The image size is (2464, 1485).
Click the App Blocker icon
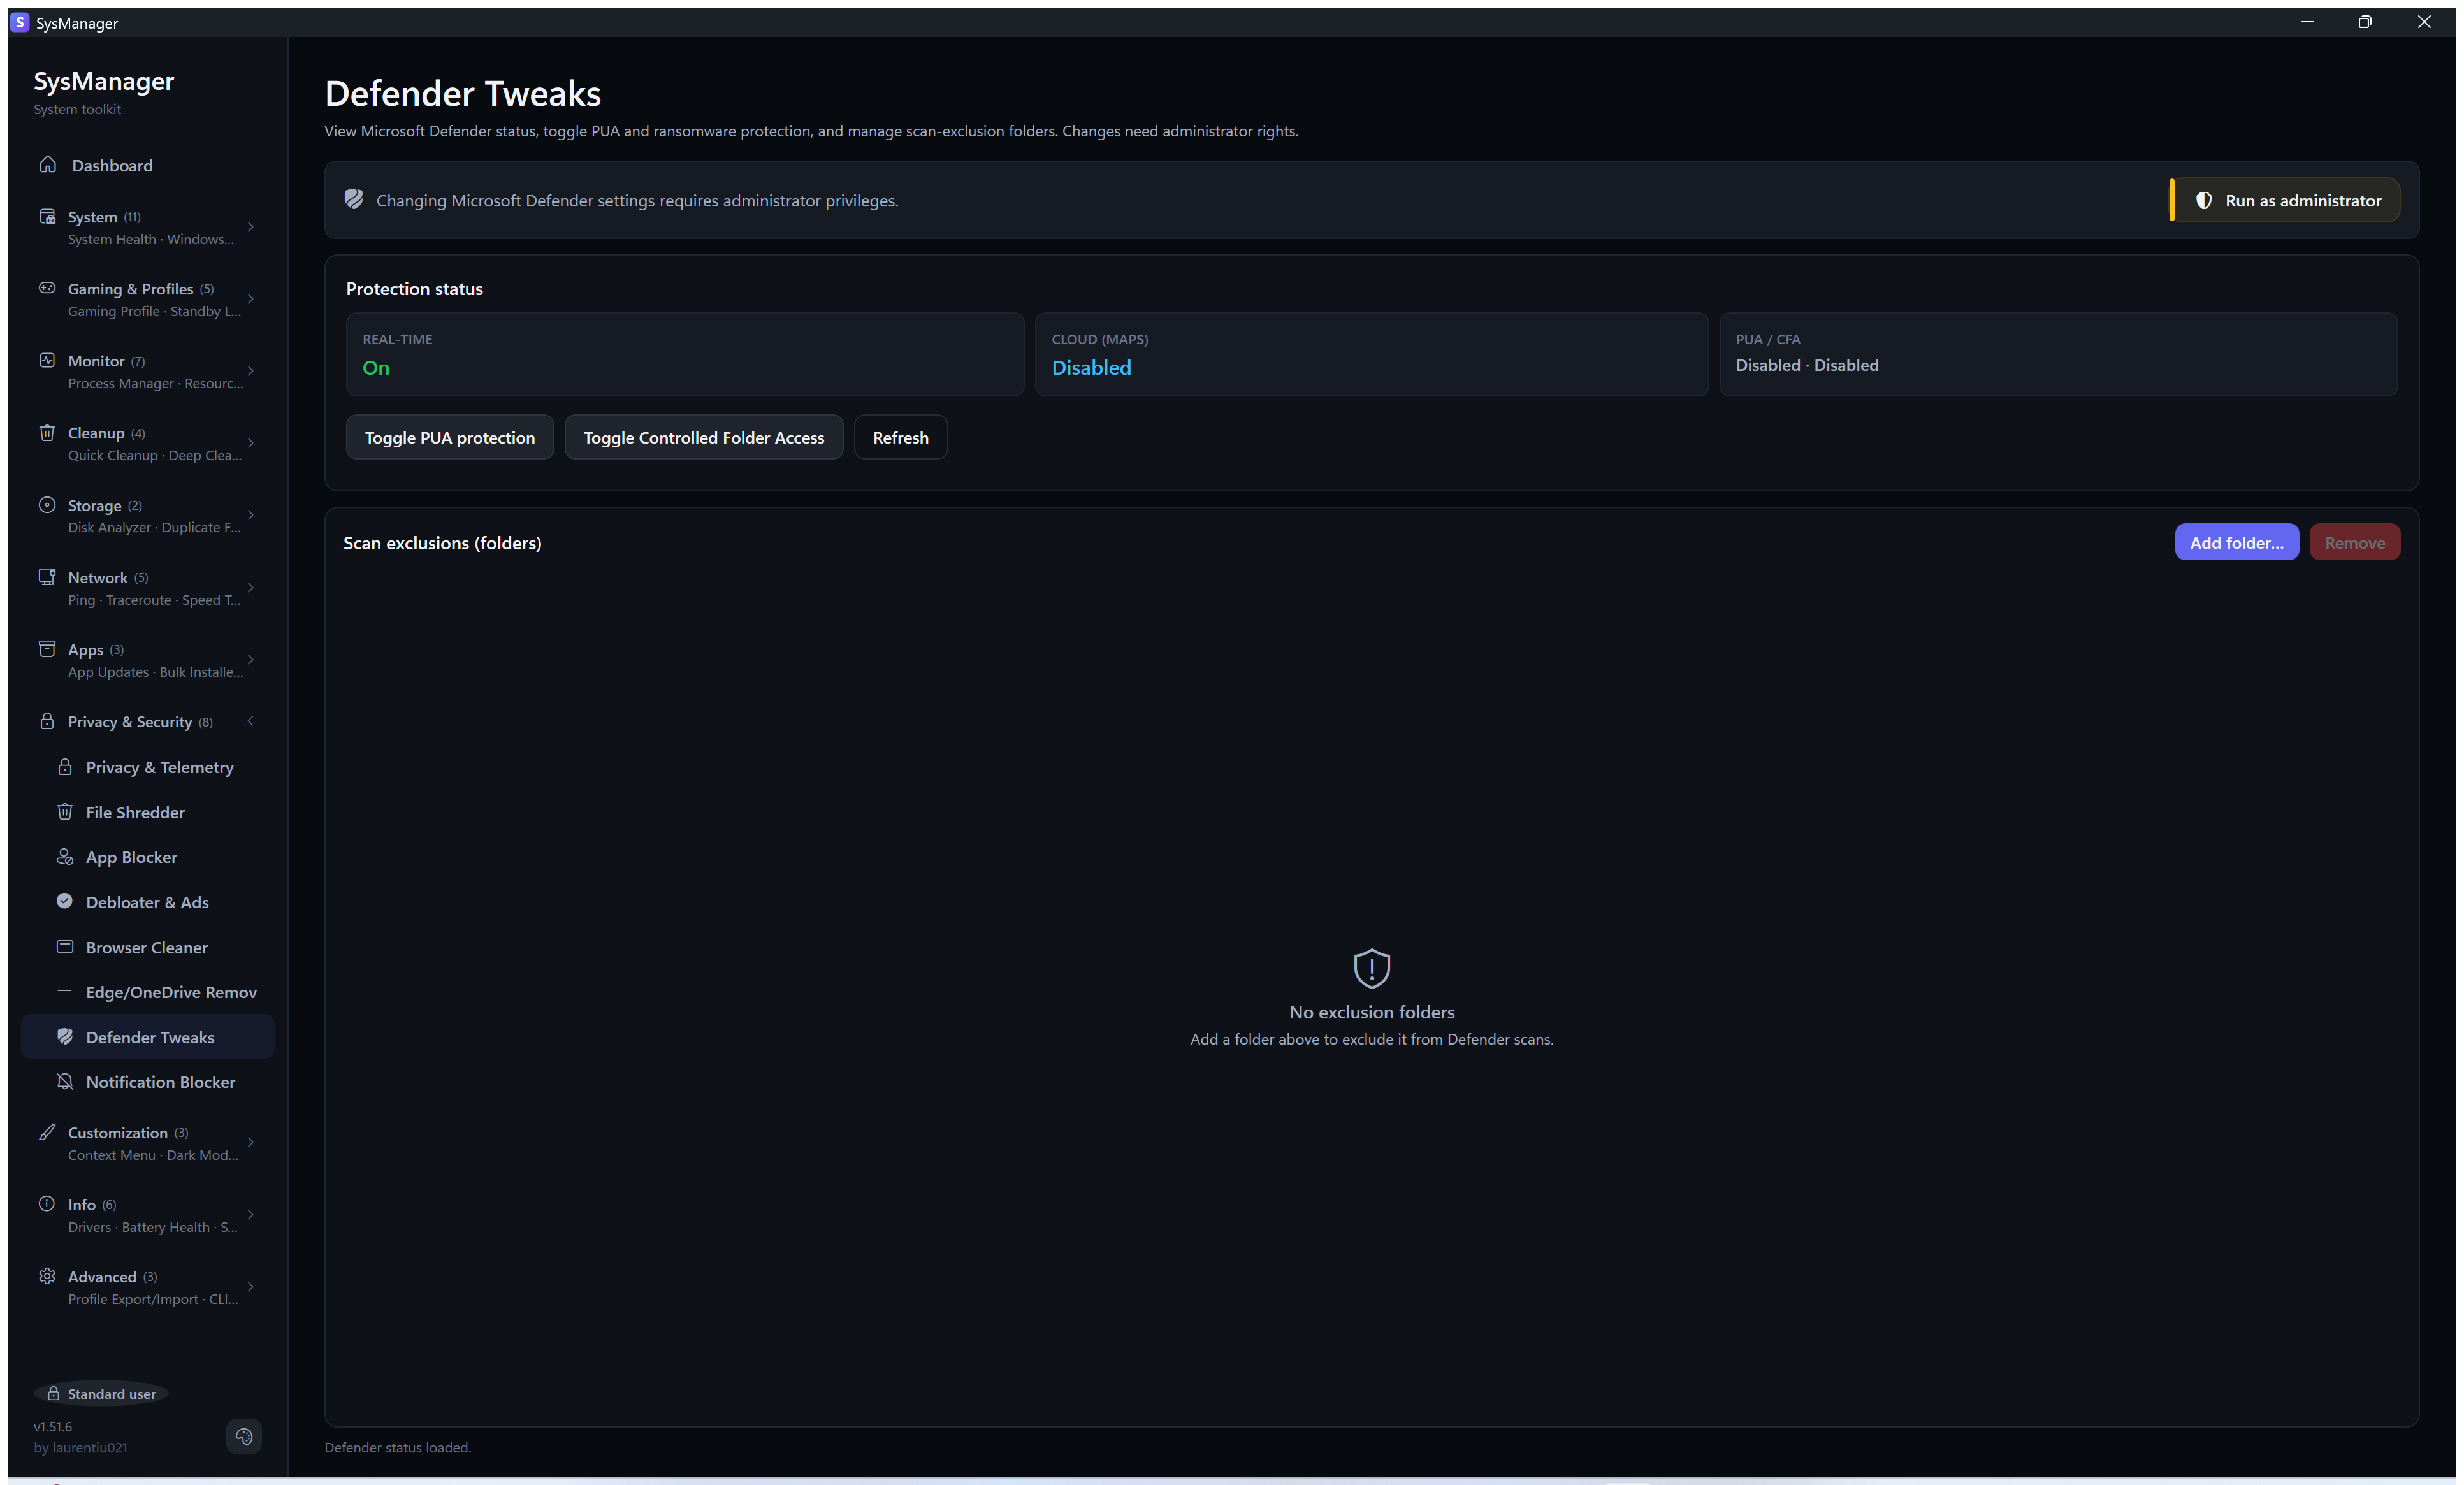(x=65, y=857)
